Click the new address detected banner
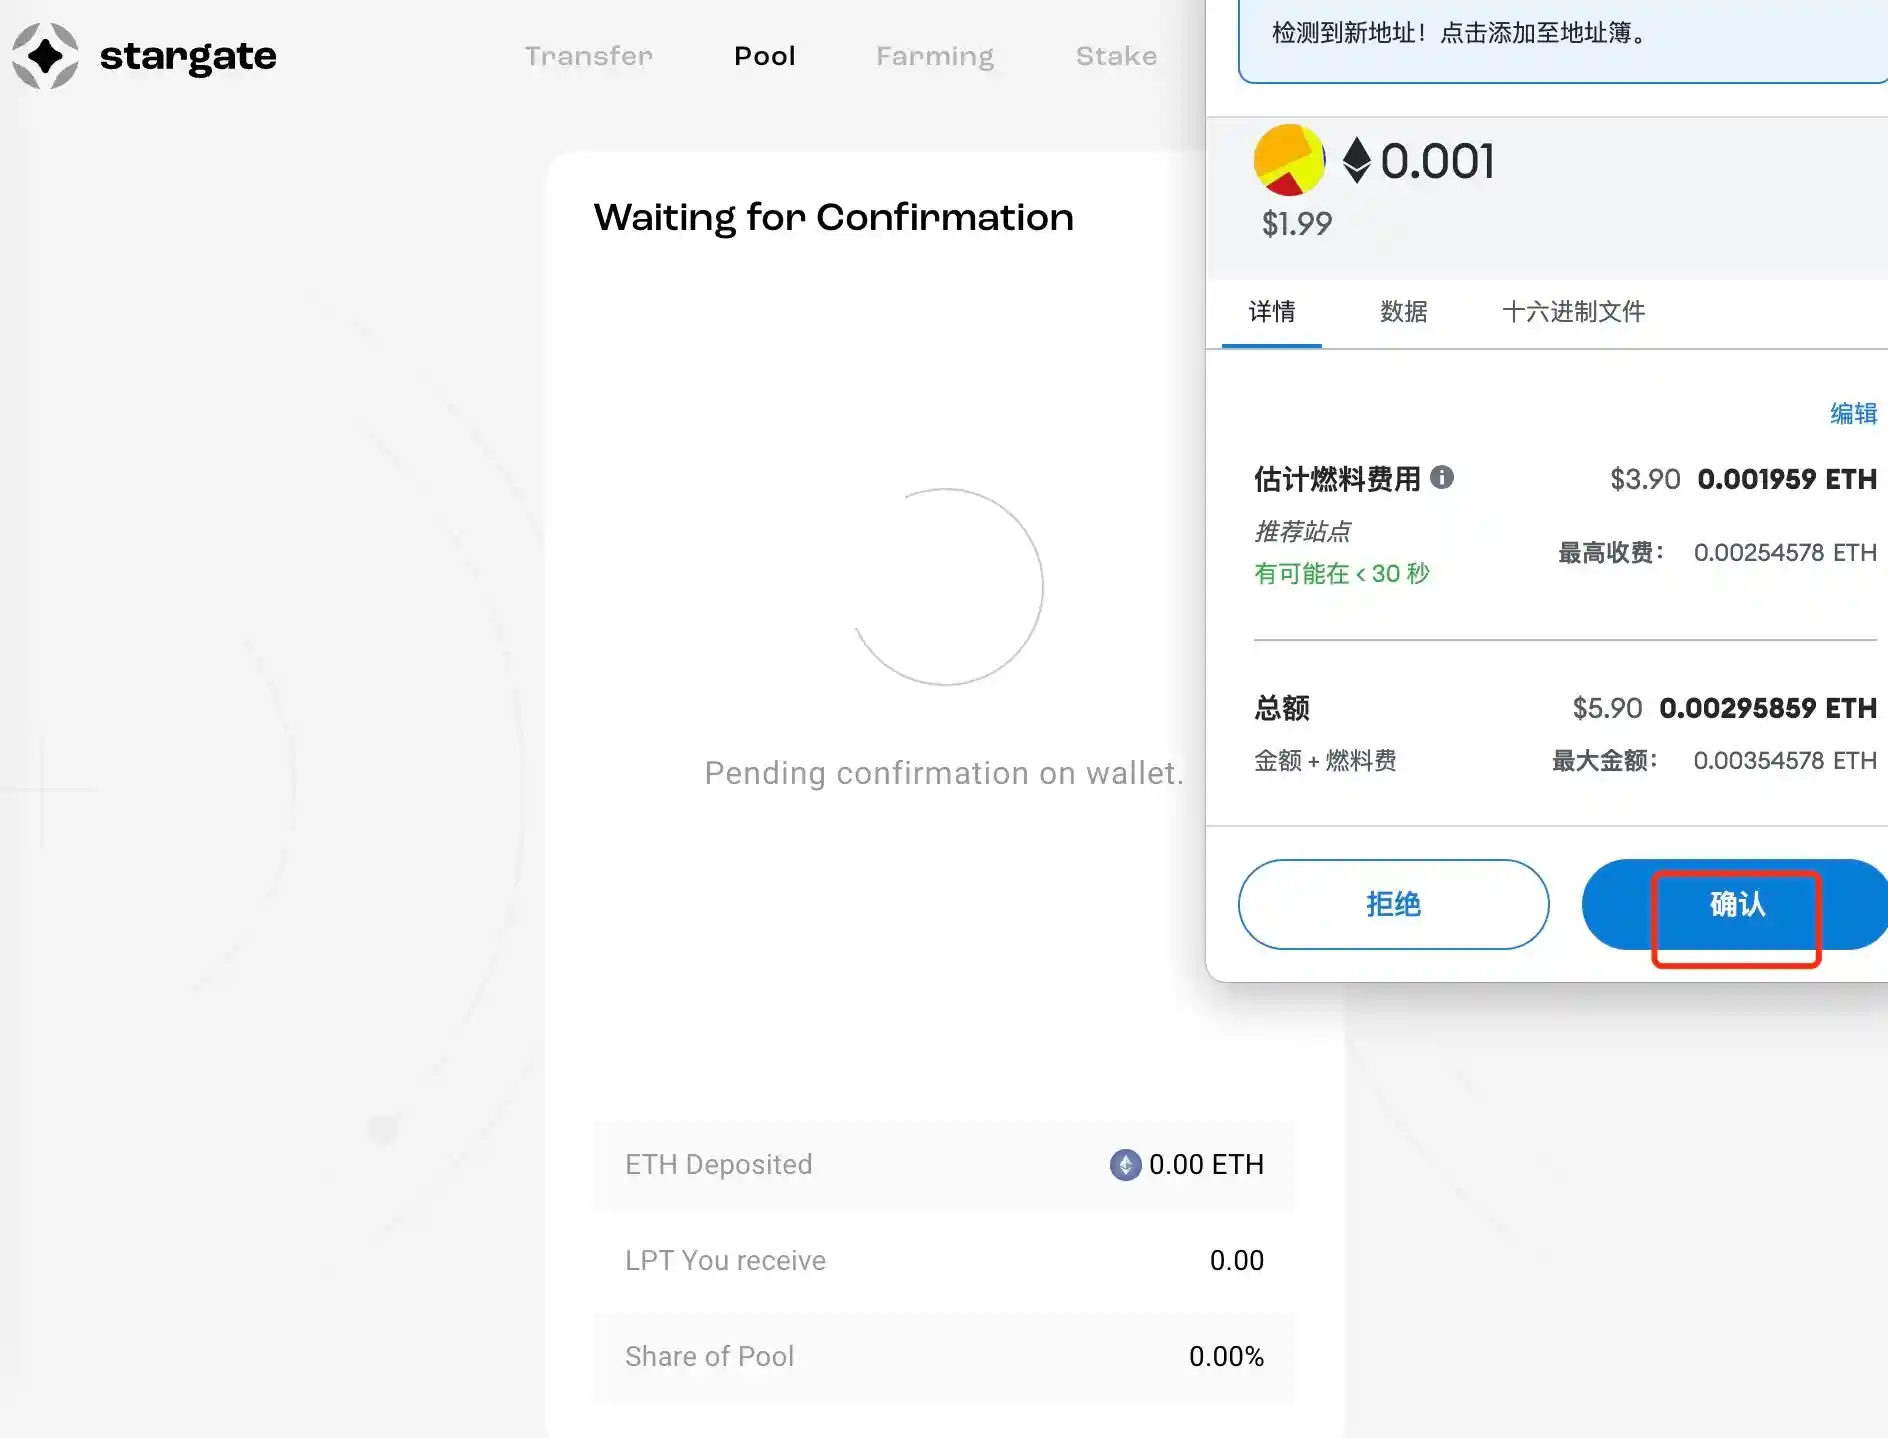Screen dimensions: 1888x1438 point(1560,34)
